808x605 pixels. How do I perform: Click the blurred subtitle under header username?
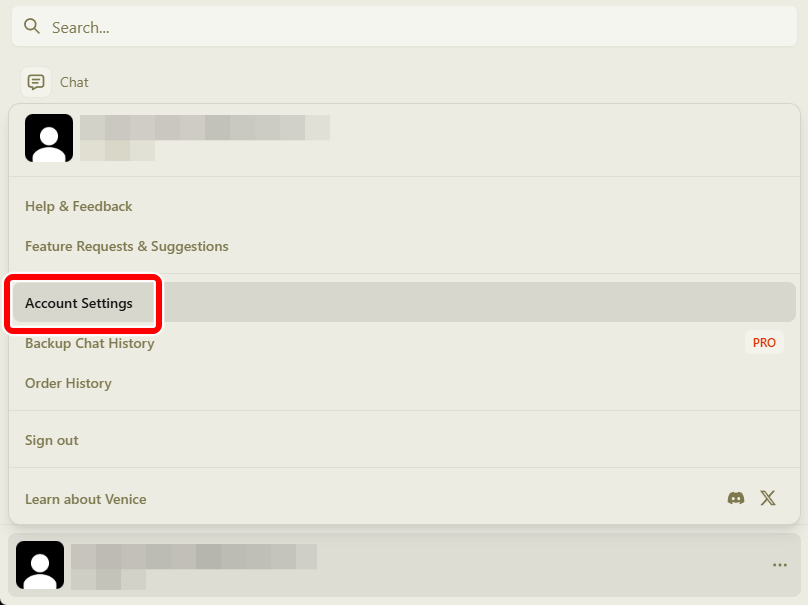pyautogui.click(x=118, y=151)
